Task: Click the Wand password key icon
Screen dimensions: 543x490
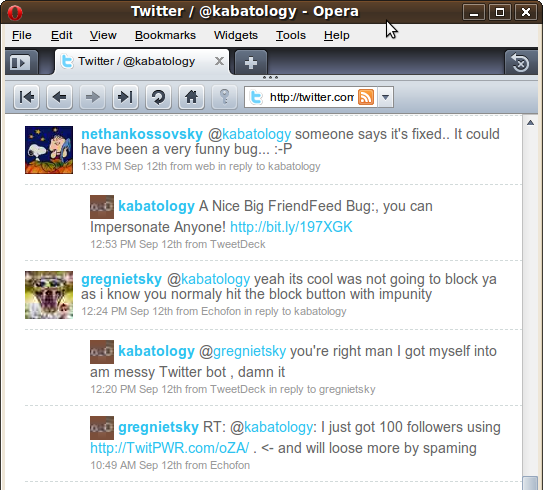Action: pos(224,97)
